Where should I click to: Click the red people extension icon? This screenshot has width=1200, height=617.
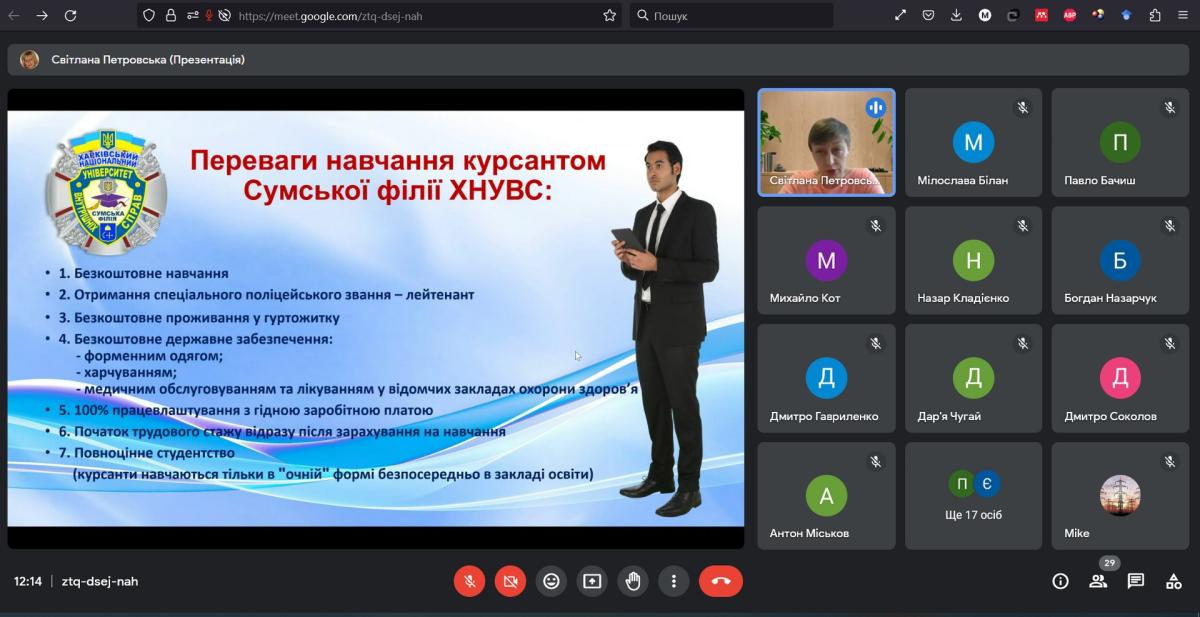[1041, 15]
